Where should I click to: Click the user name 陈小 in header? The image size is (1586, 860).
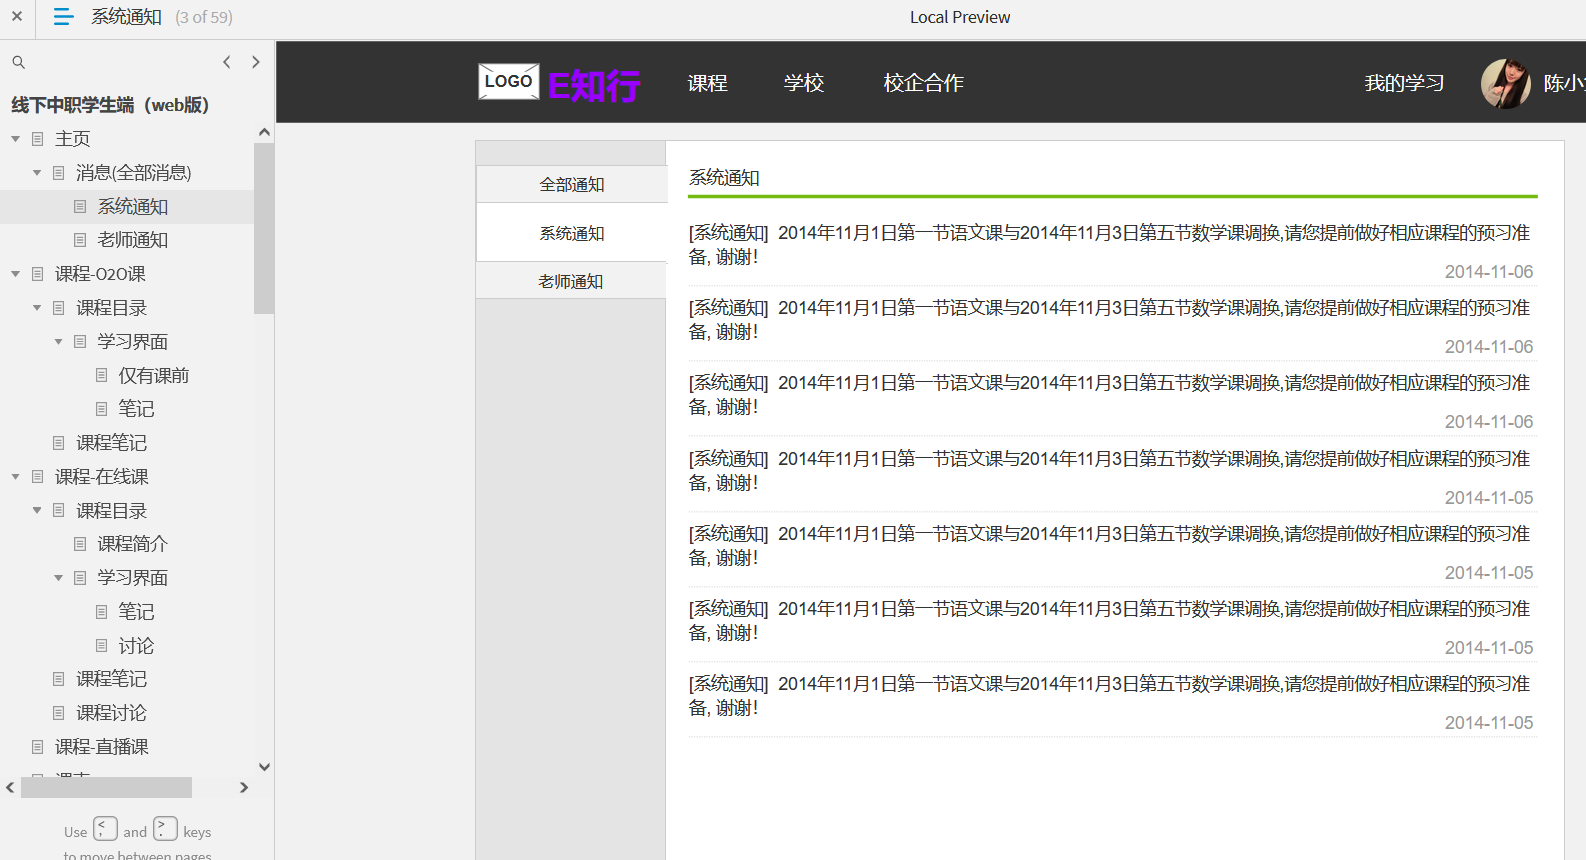(x=1564, y=83)
